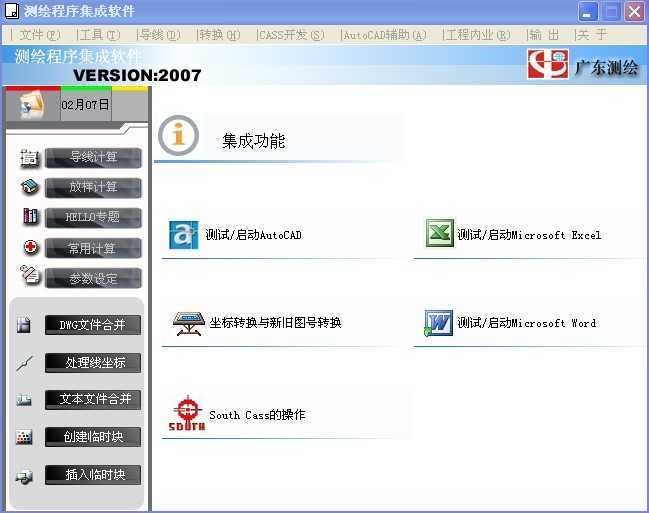Click the South Cass logo icon

187,413
